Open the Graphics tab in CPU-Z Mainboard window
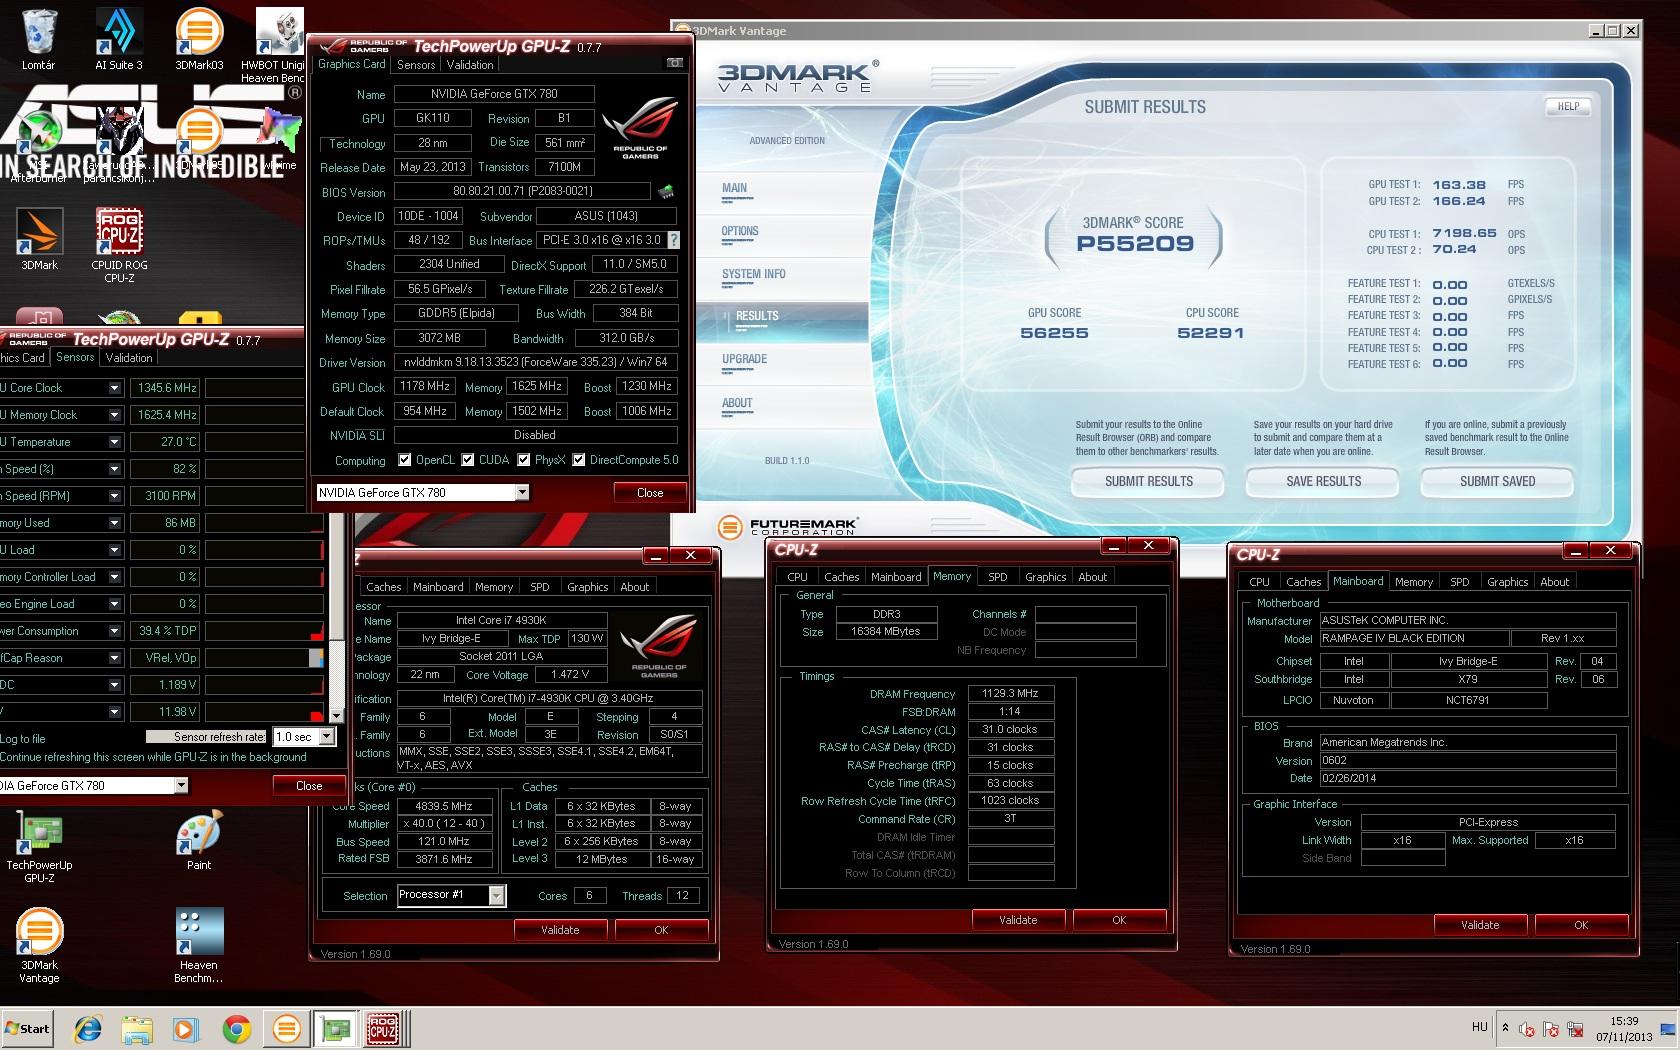The image size is (1680, 1050). click(1507, 582)
